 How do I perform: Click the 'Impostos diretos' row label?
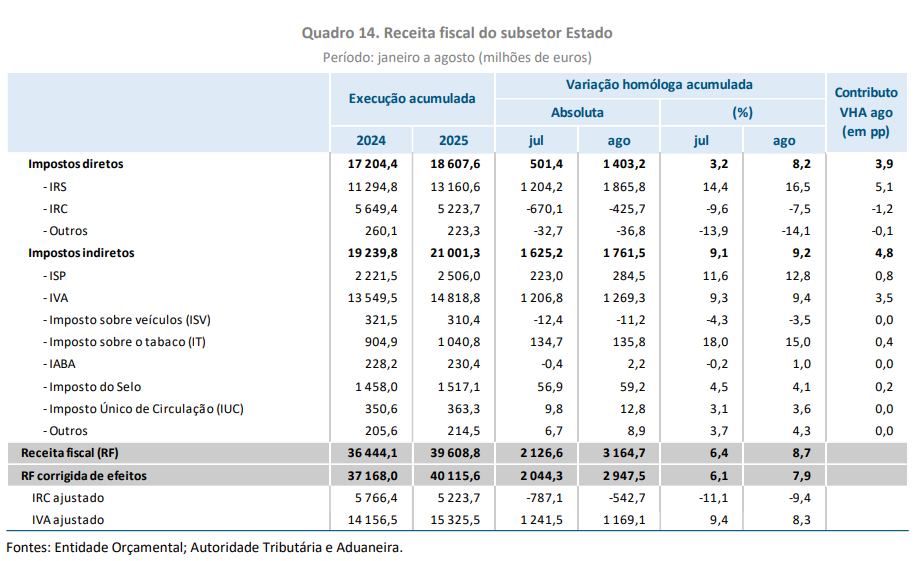tap(75, 163)
